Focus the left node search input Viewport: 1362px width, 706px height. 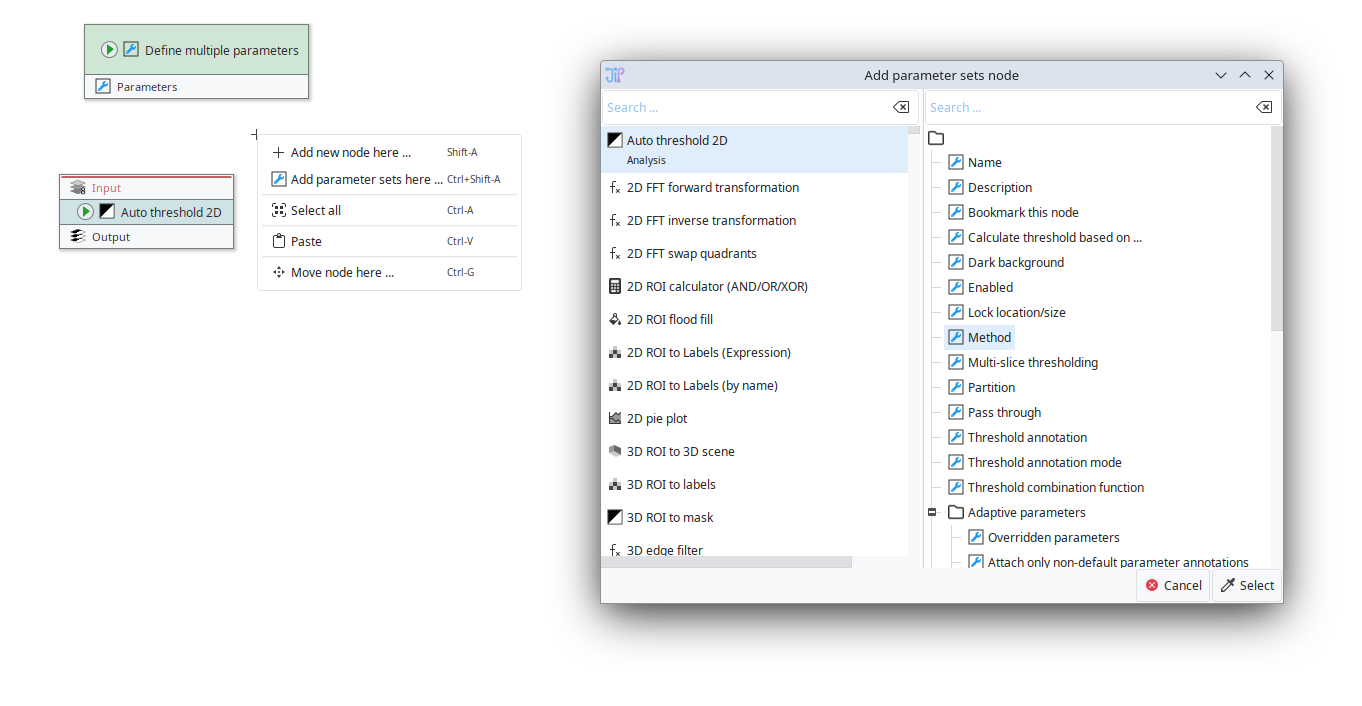[745, 108]
